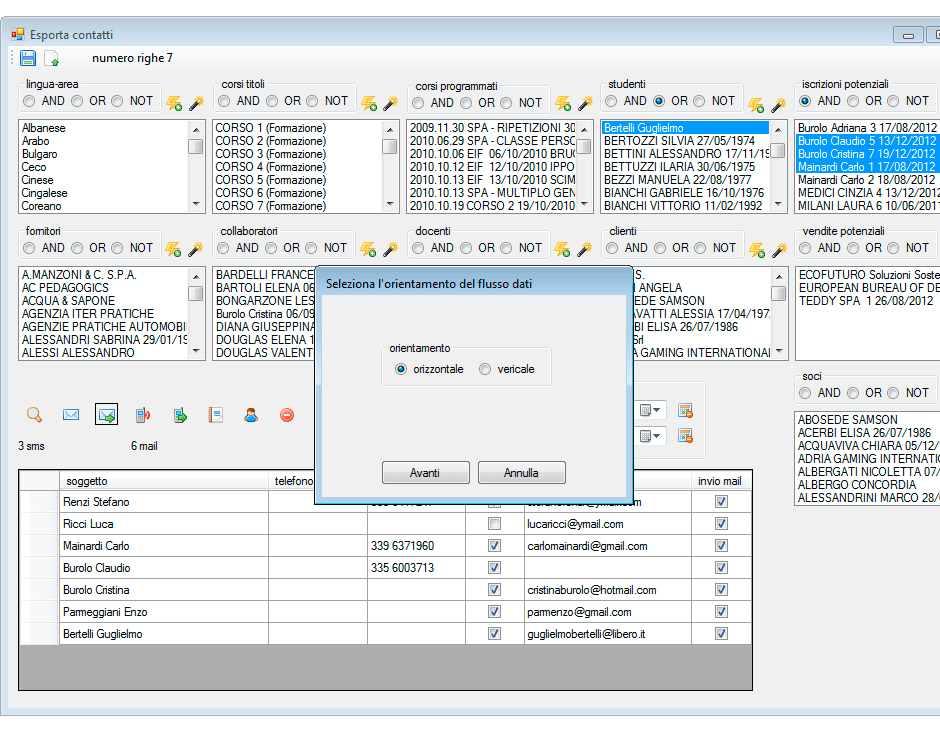
Task: Select TEDDY SPA in vendite potenziali list
Action: pyautogui.click(x=866, y=301)
